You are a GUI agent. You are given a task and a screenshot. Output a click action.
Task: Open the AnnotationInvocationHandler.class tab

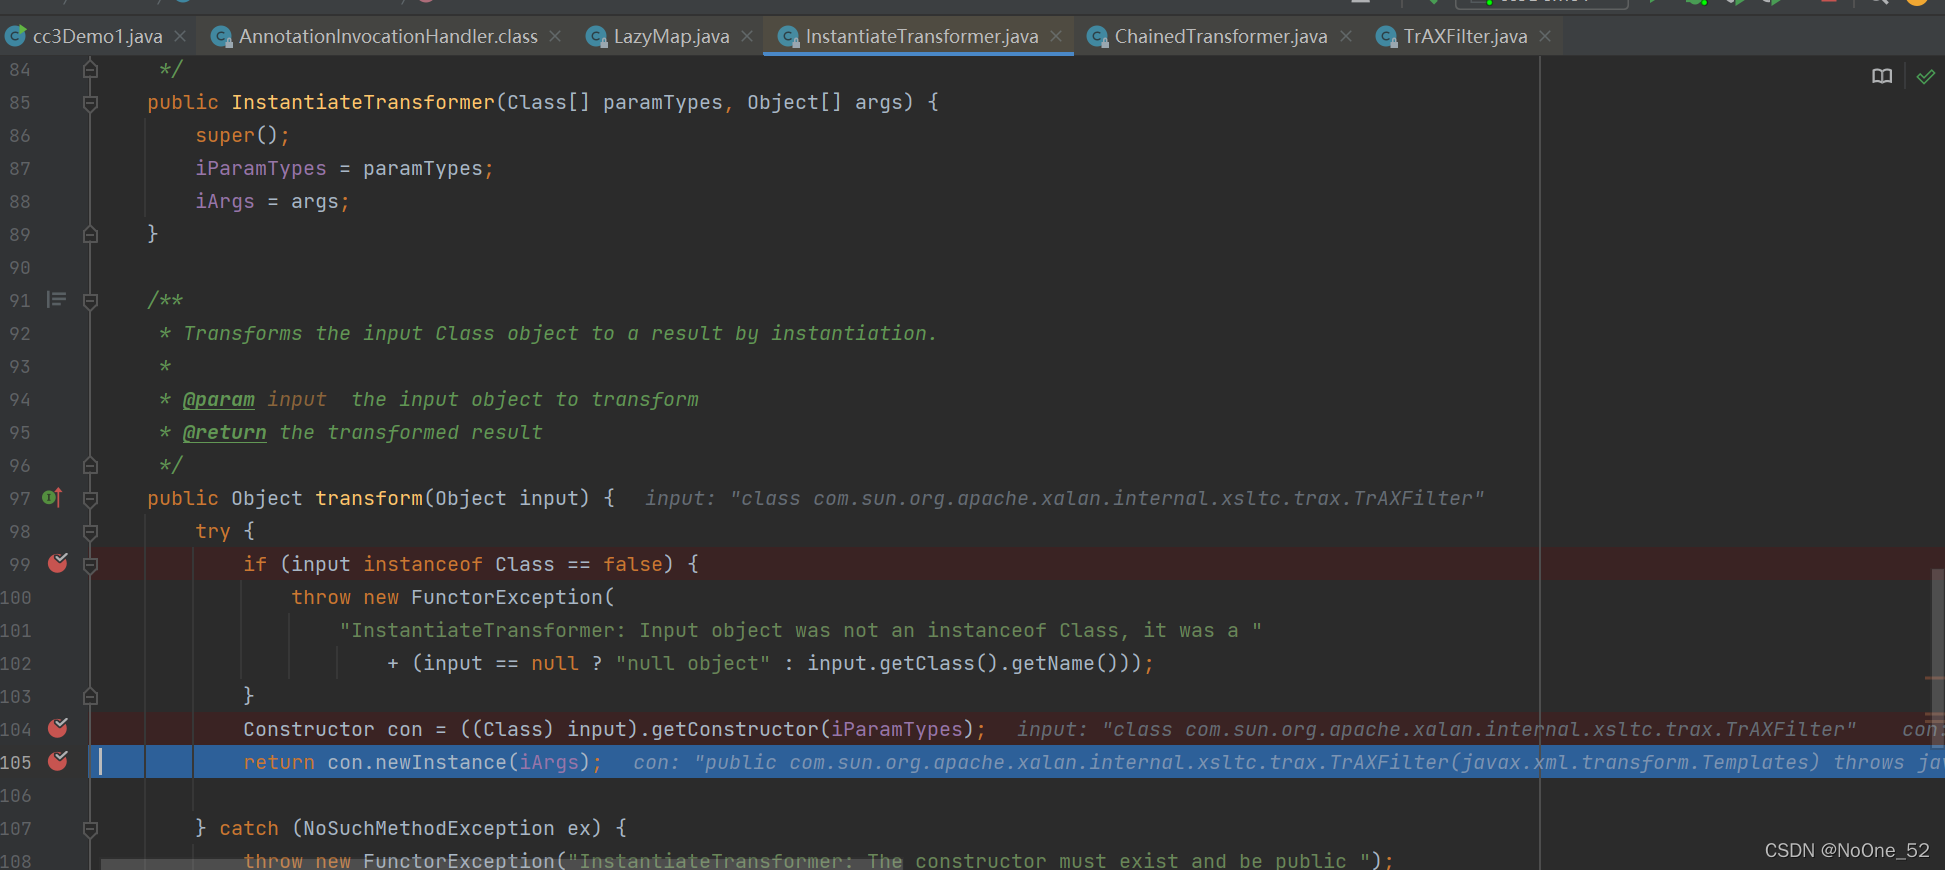click(x=388, y=37)
